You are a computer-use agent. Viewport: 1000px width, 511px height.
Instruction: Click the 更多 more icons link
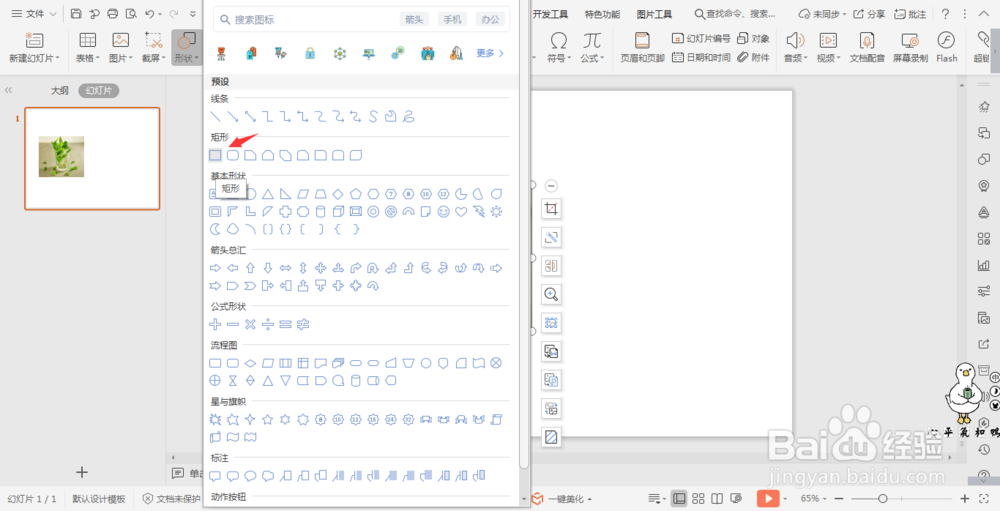point(490,54)
